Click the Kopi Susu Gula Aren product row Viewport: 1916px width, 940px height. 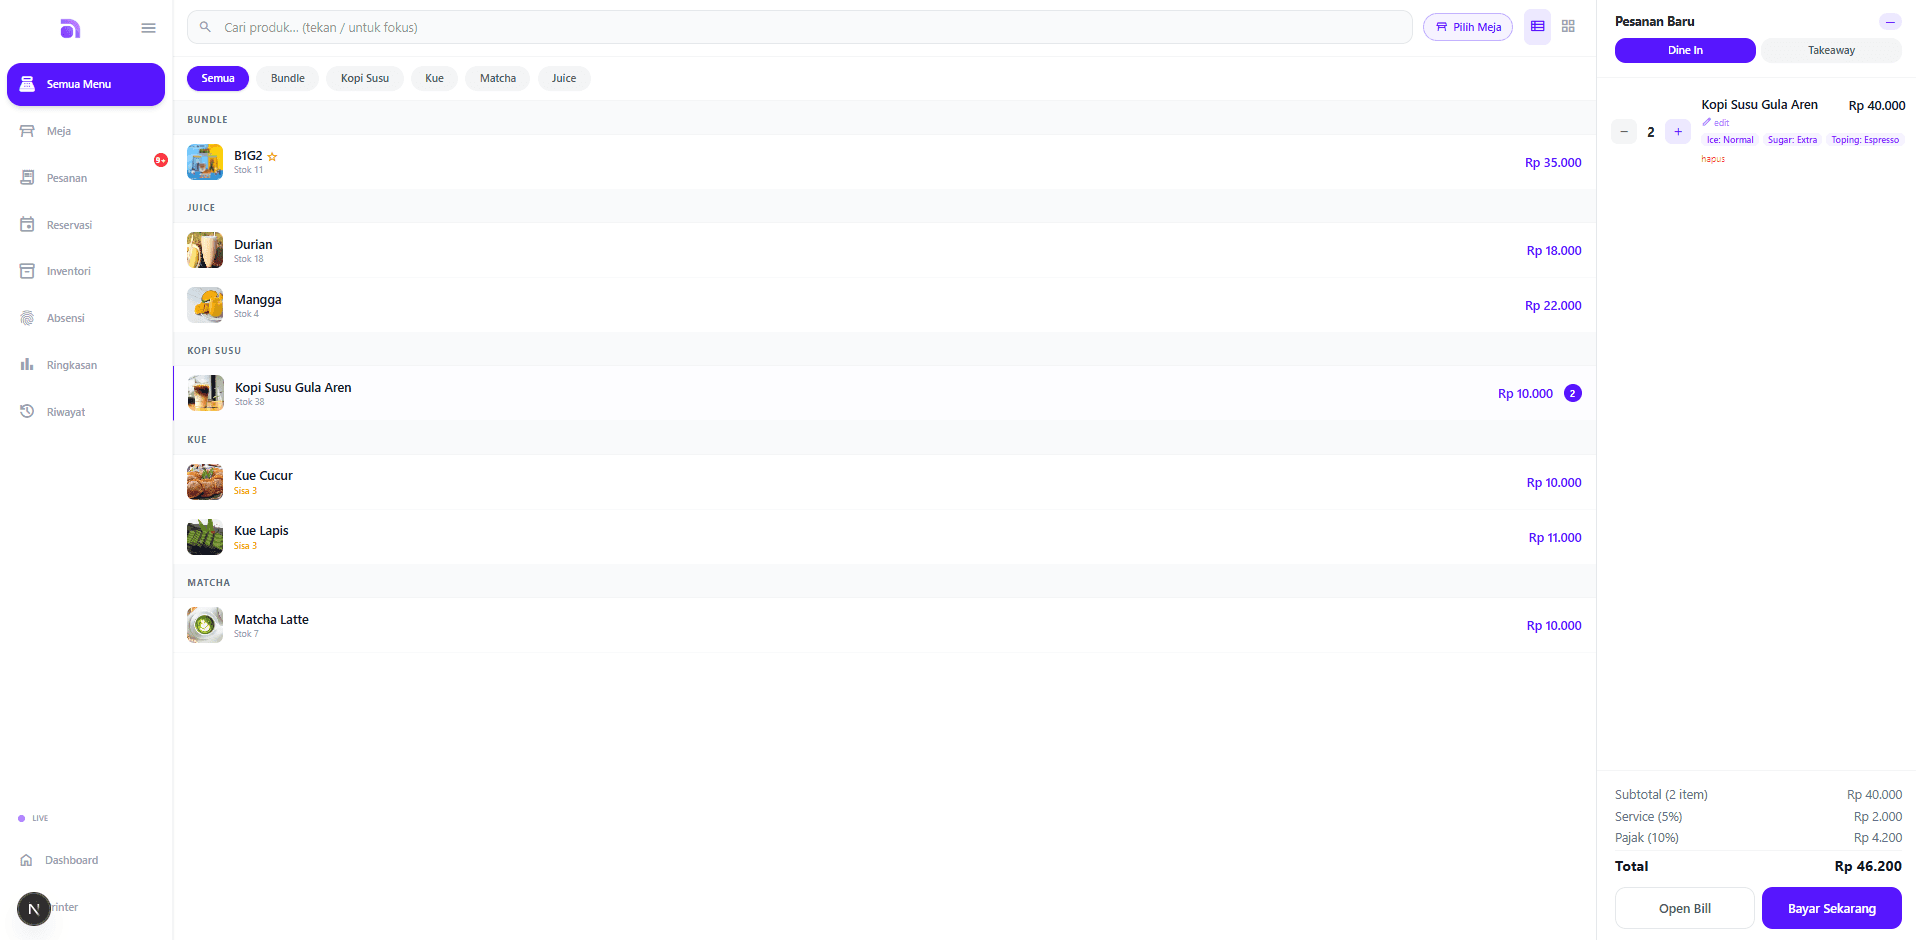pyautogui.click(x=884, y=393)
